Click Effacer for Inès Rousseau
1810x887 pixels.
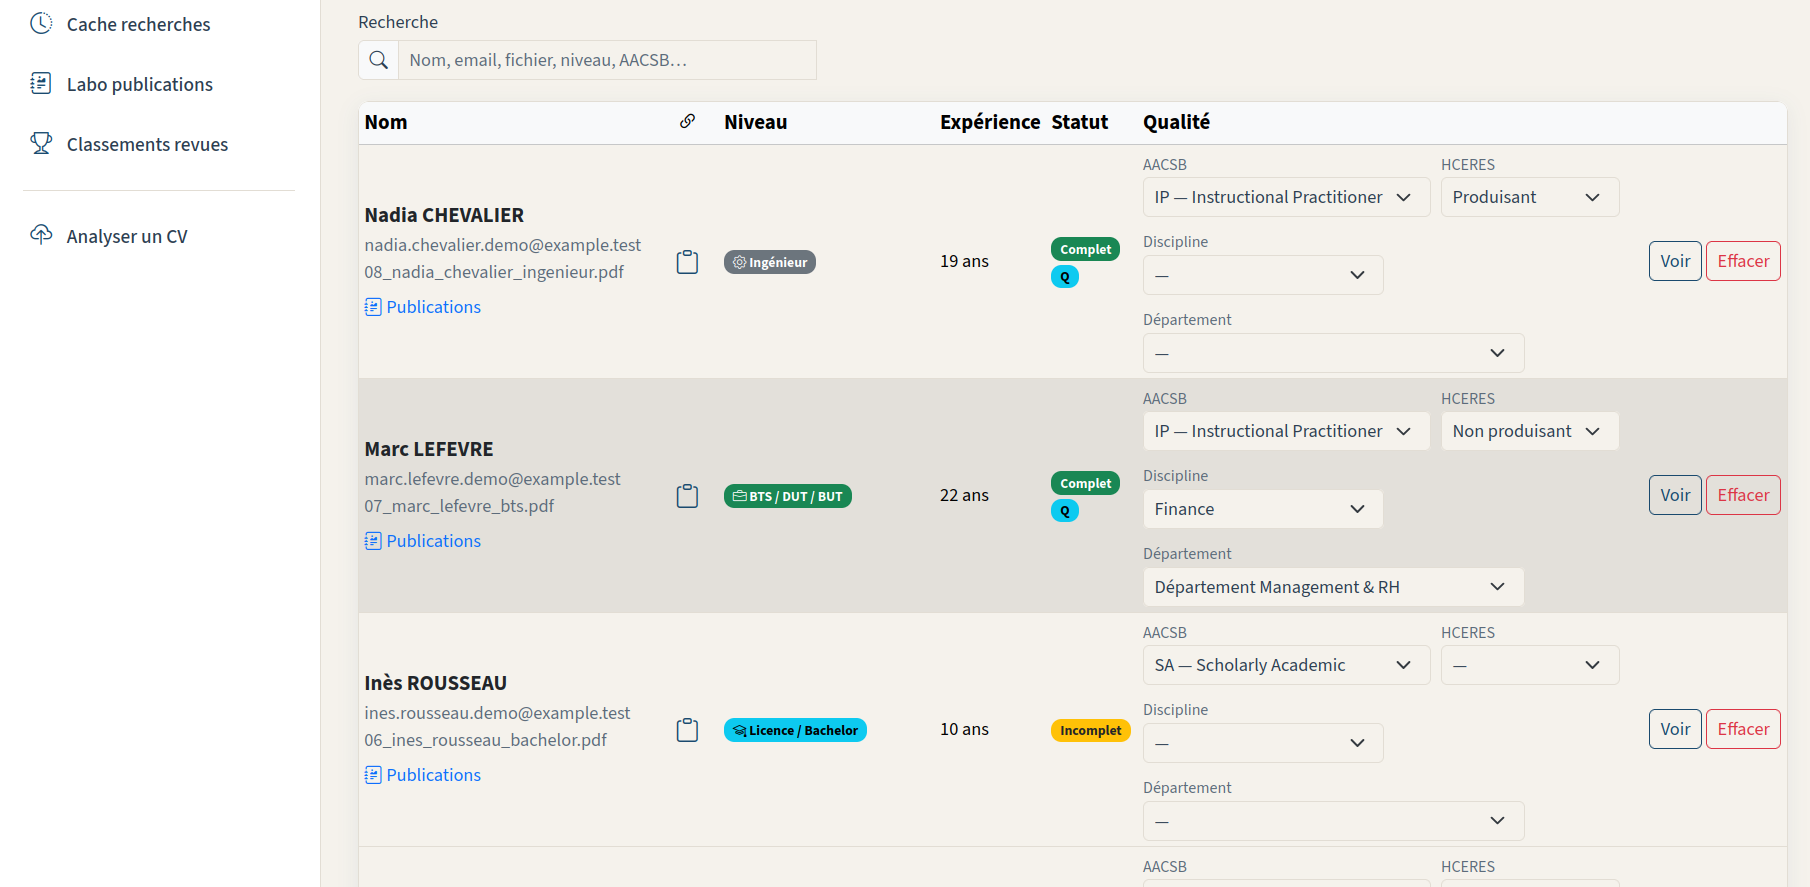coord(1743,729)
